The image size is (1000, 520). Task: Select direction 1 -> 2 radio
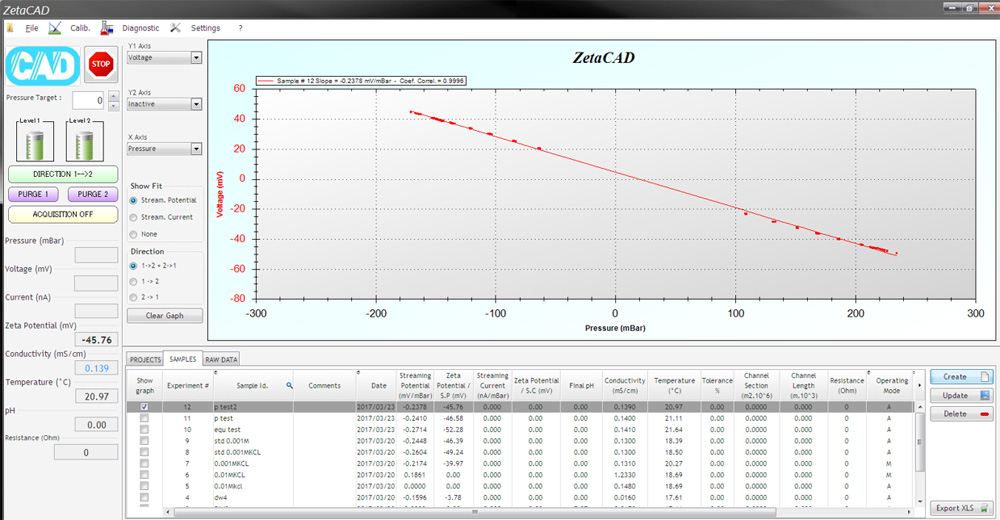(133, 281)
